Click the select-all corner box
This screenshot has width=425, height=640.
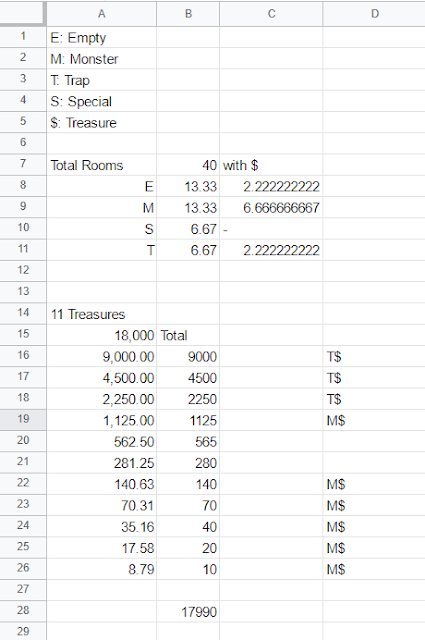(22, 14)
